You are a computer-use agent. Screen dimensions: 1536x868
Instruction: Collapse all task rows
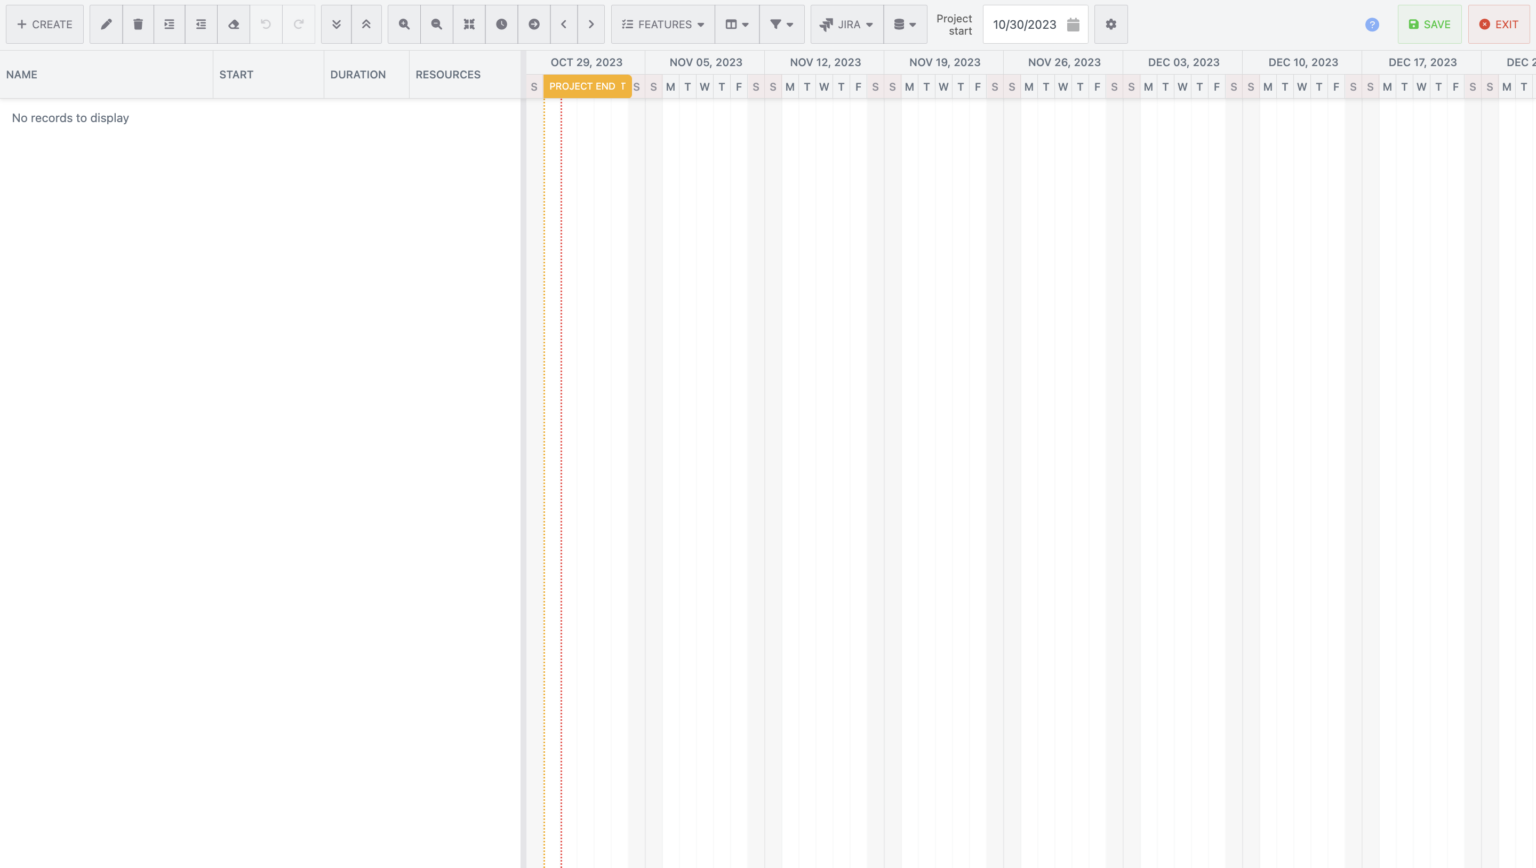point(368,24)
